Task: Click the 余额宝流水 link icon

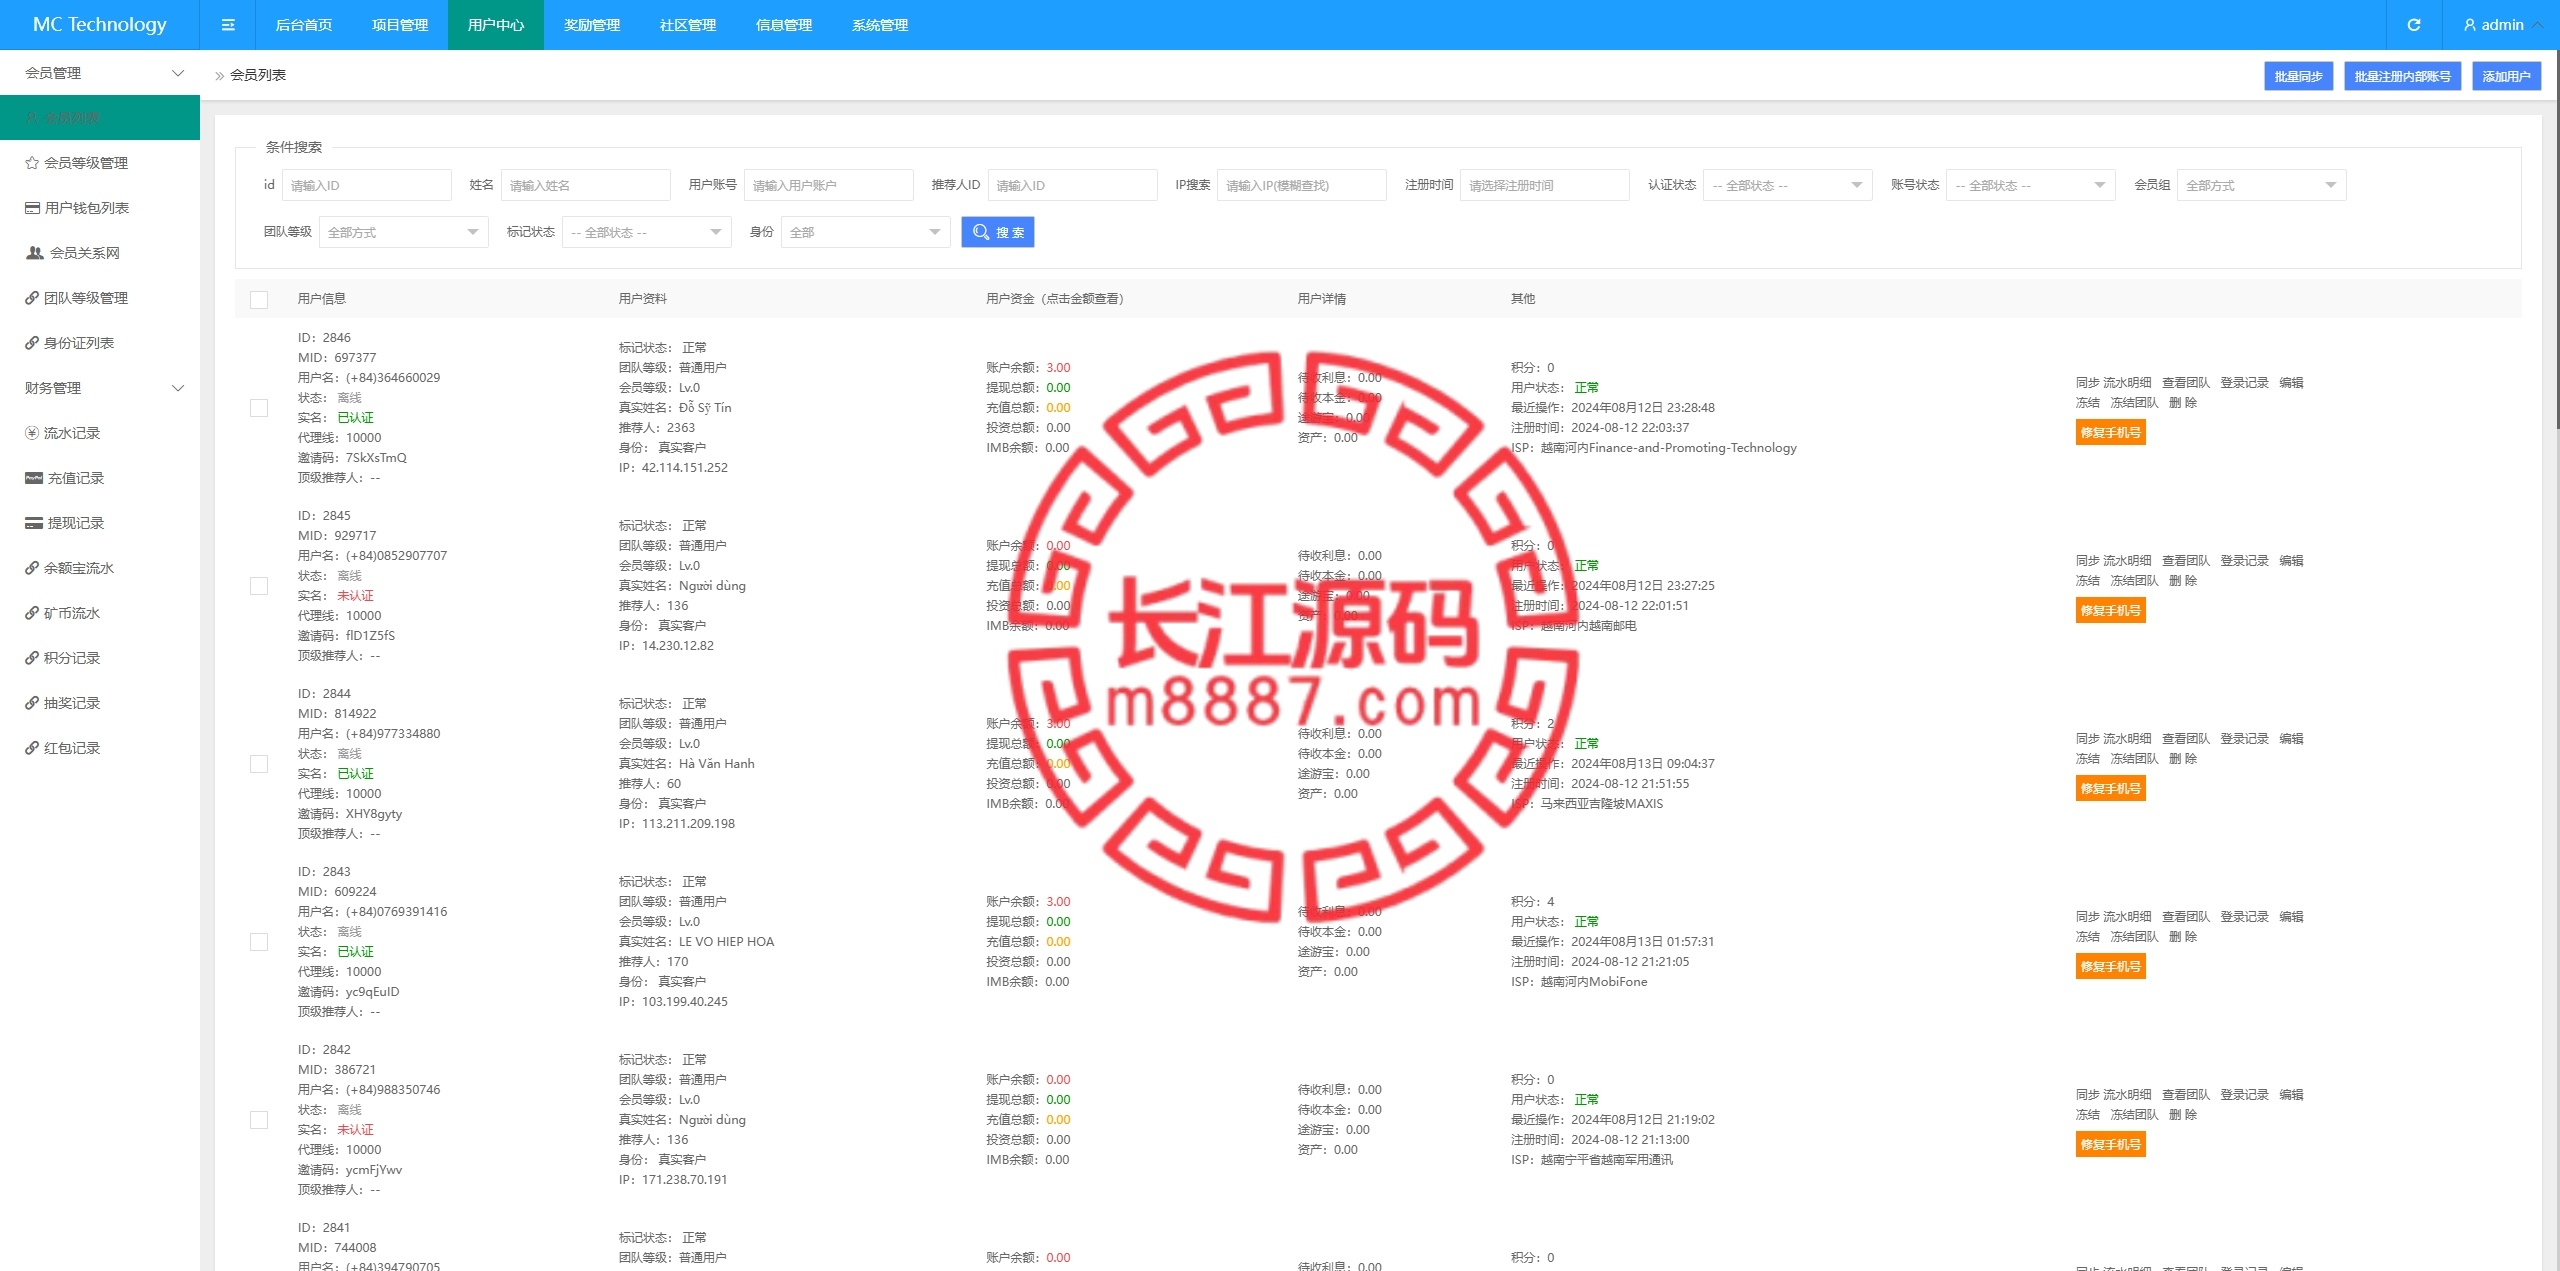Action: (x=32, y=568)
